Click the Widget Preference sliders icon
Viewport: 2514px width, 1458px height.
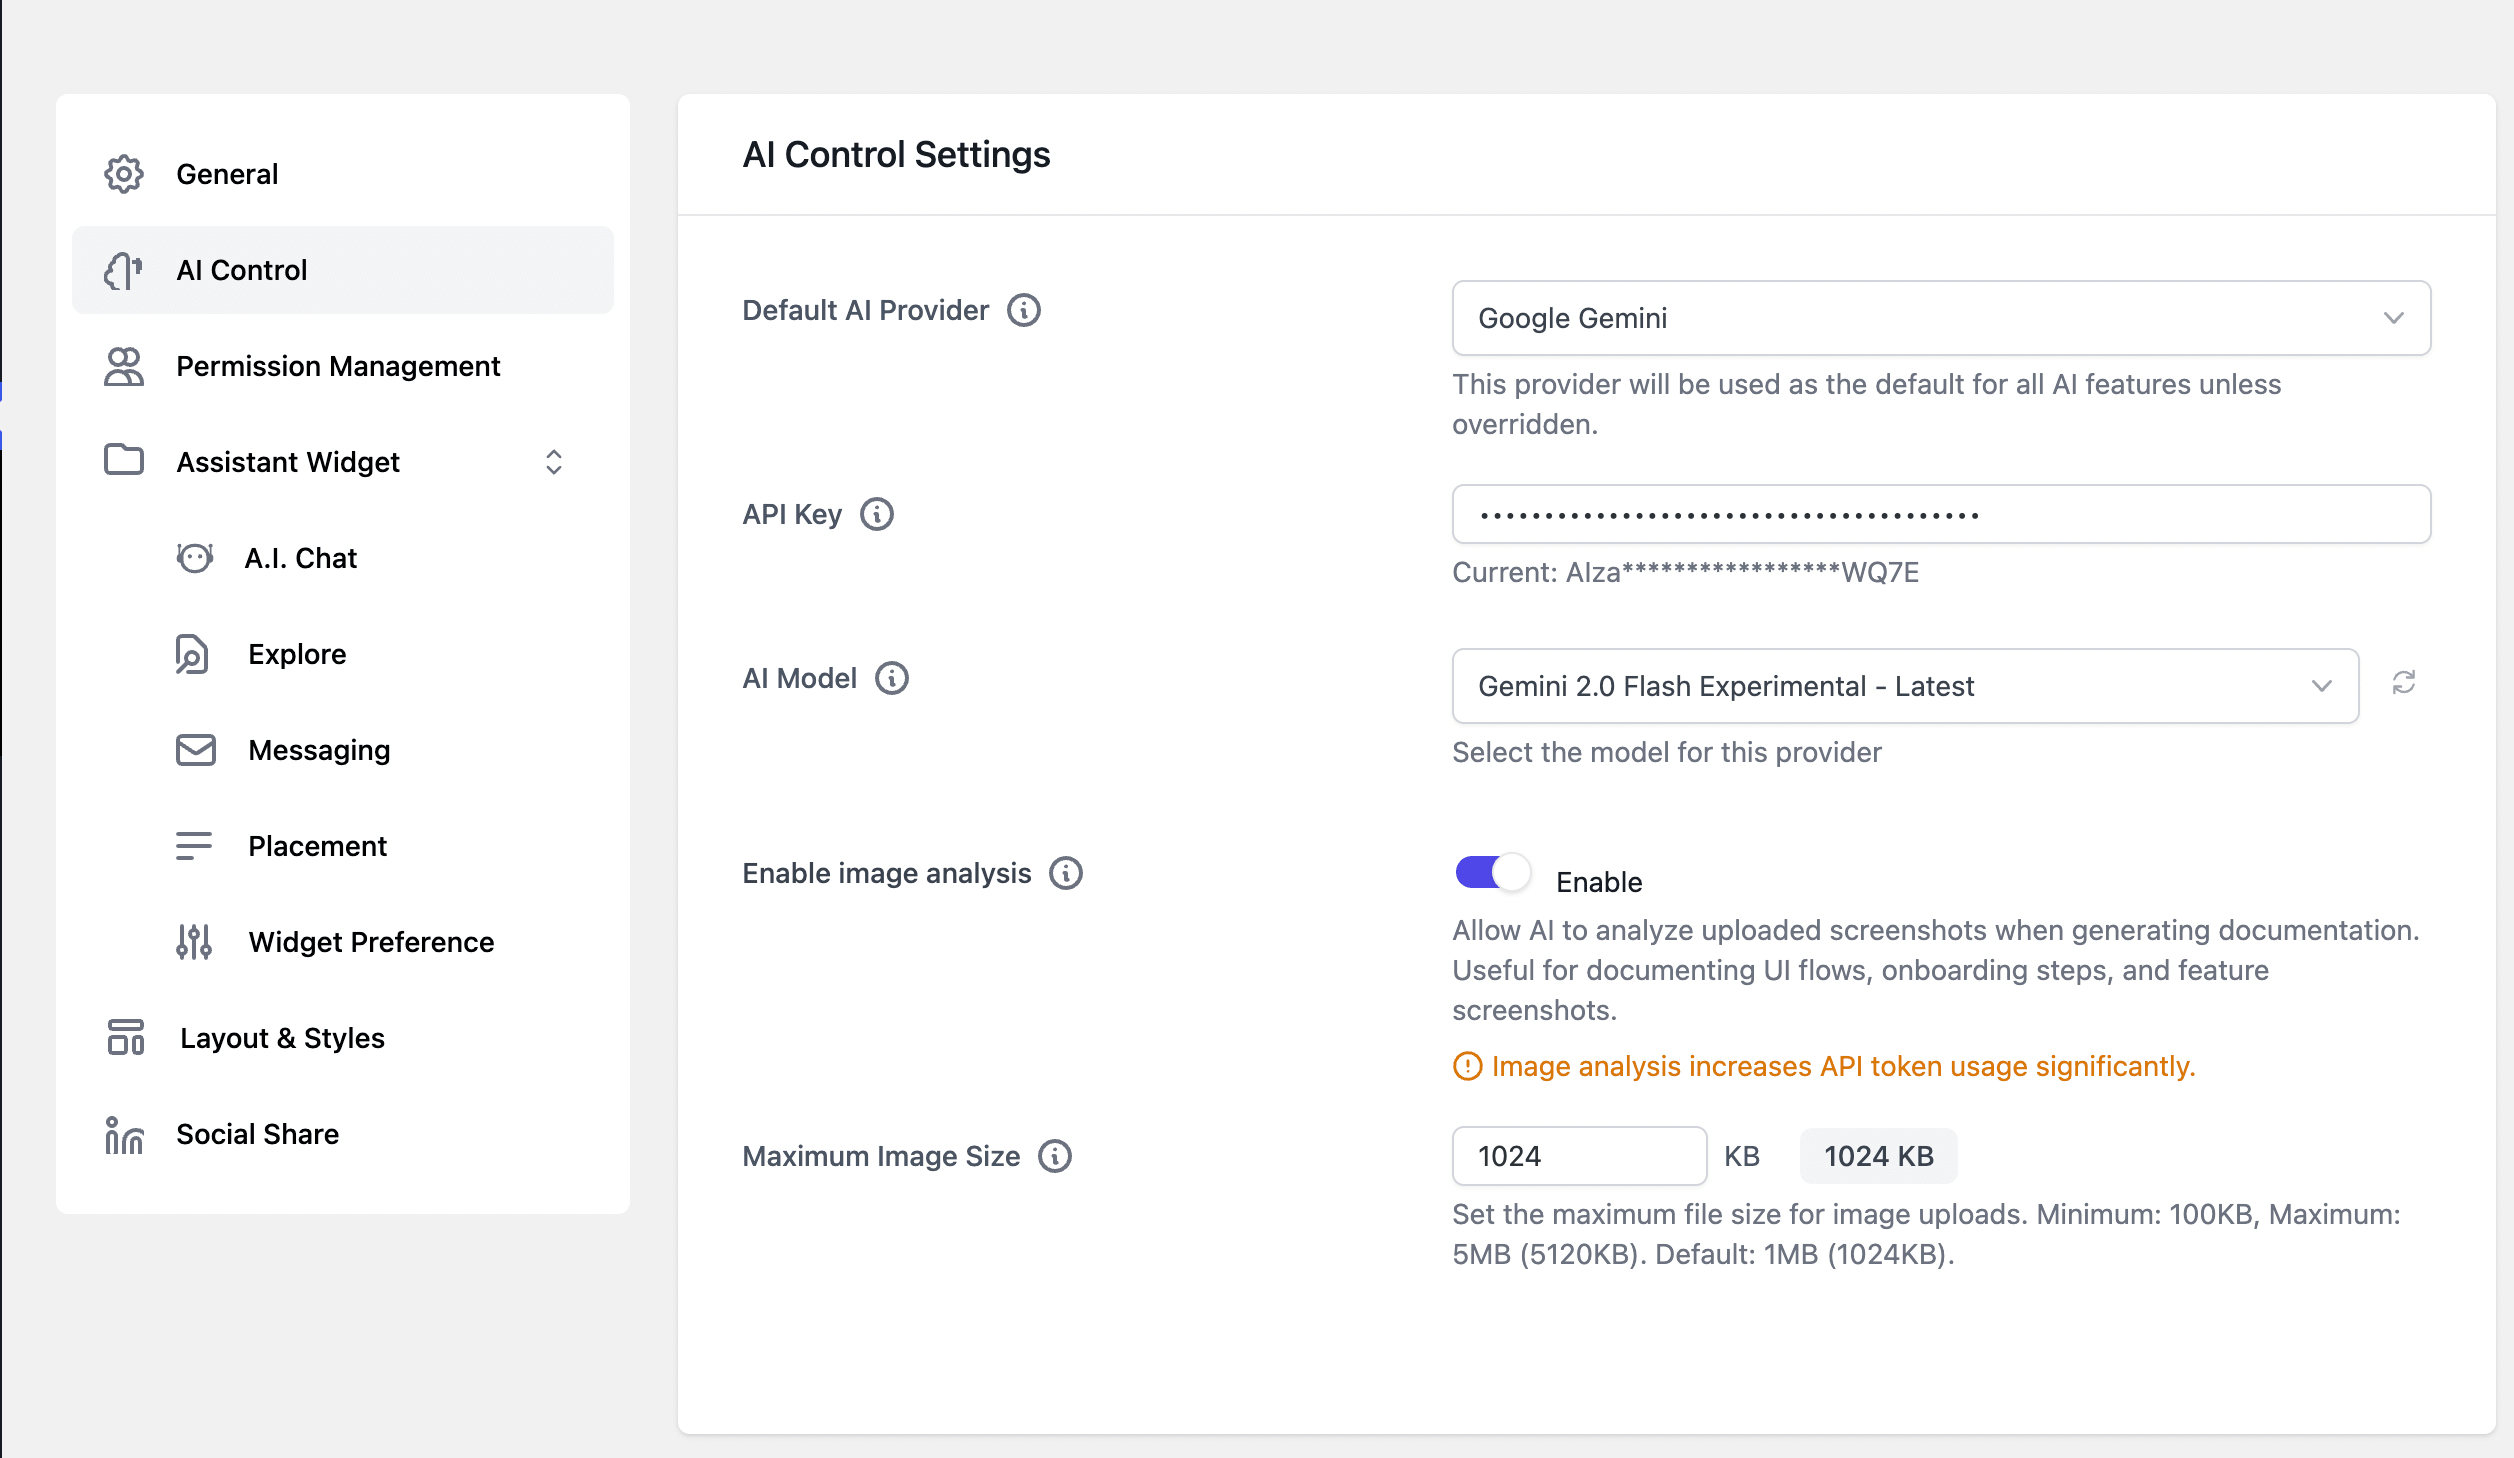point(194,942)
